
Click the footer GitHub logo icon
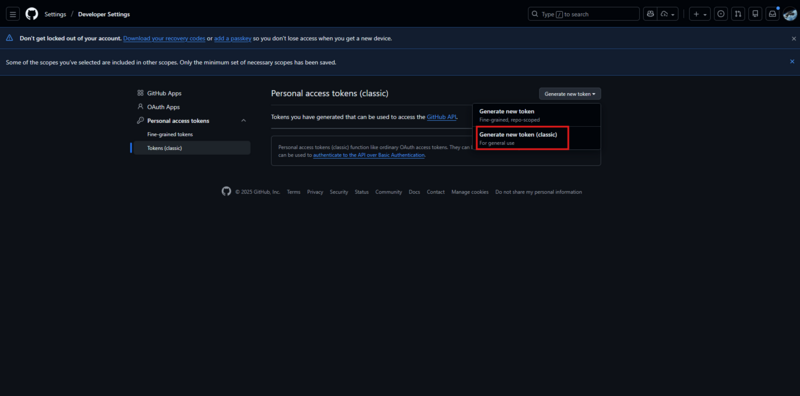pos(227,191)
